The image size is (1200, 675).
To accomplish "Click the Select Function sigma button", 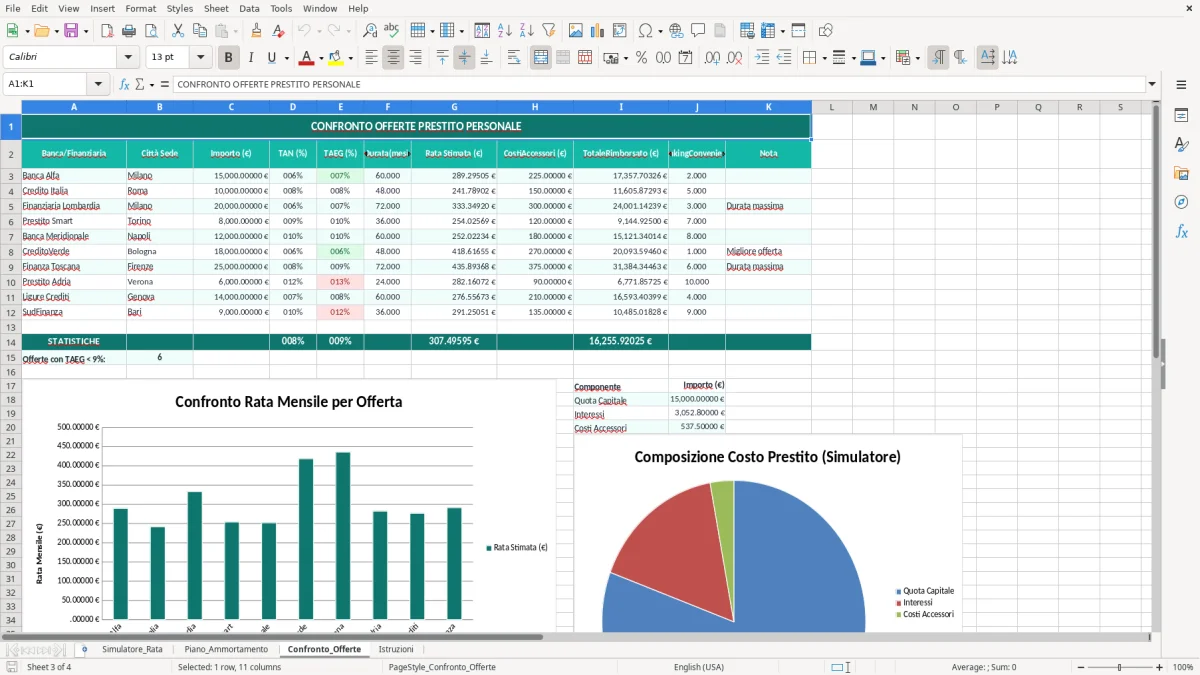I will click(139, 84).
